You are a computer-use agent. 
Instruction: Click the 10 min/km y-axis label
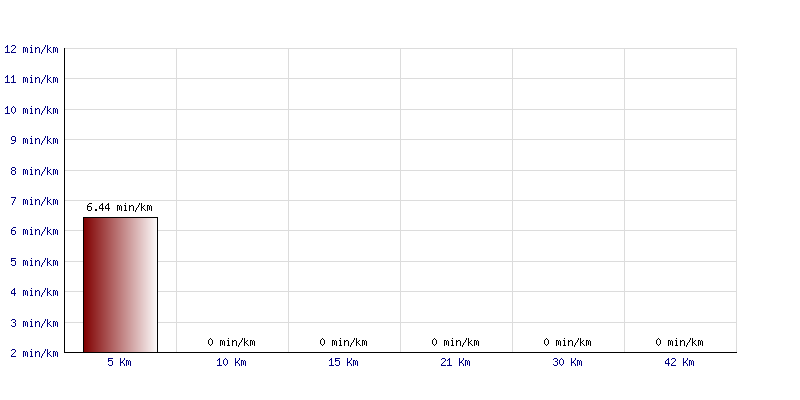(x=31, y=110)
